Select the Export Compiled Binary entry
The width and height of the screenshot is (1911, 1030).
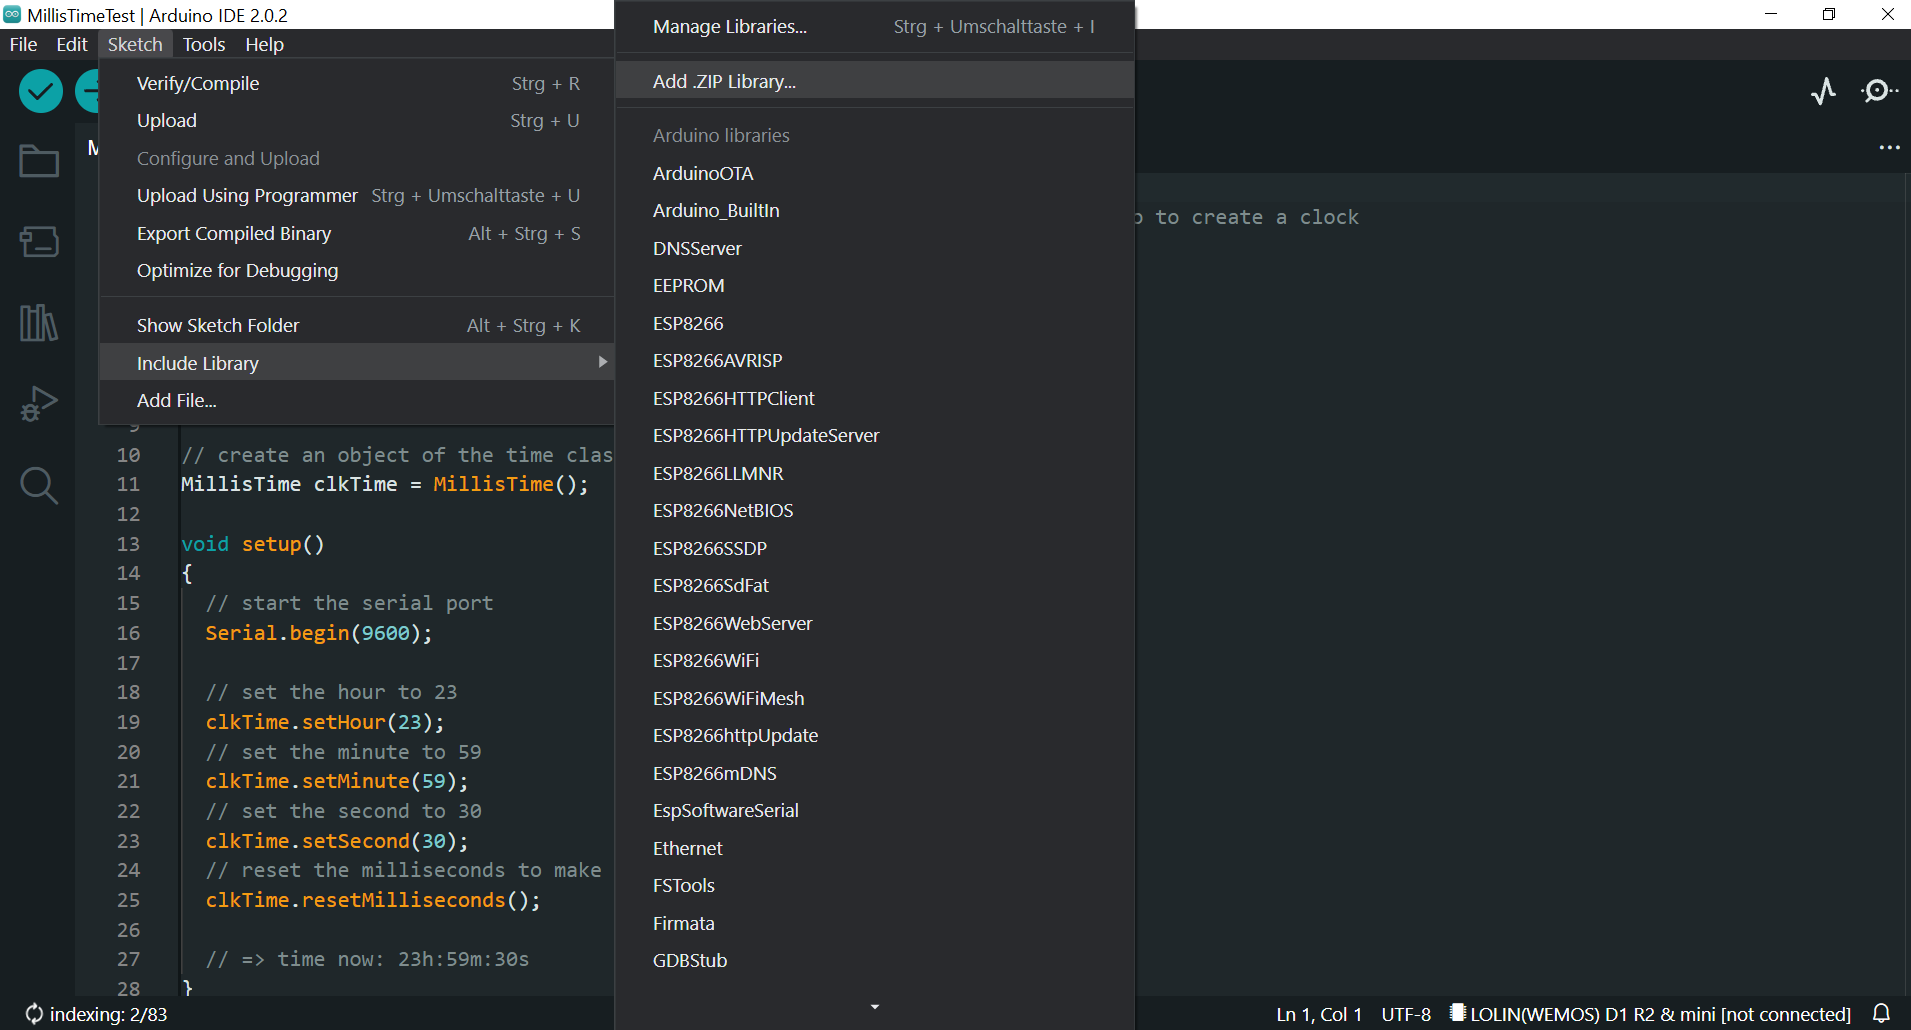click(233, 233)
